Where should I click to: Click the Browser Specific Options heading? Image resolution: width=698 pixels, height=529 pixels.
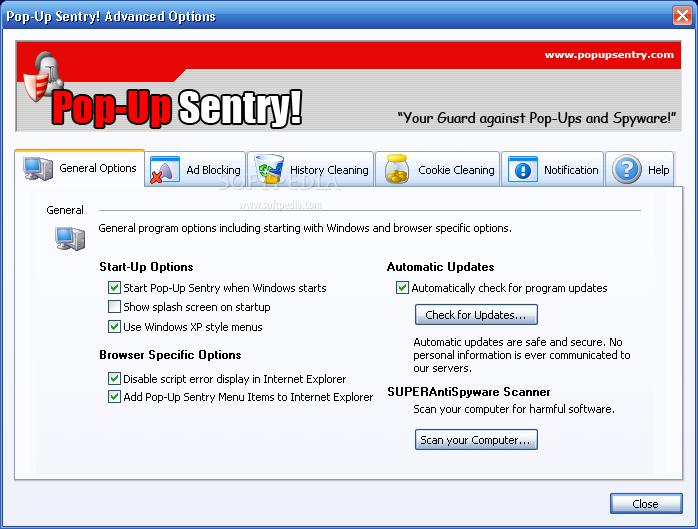pos(170,354)
